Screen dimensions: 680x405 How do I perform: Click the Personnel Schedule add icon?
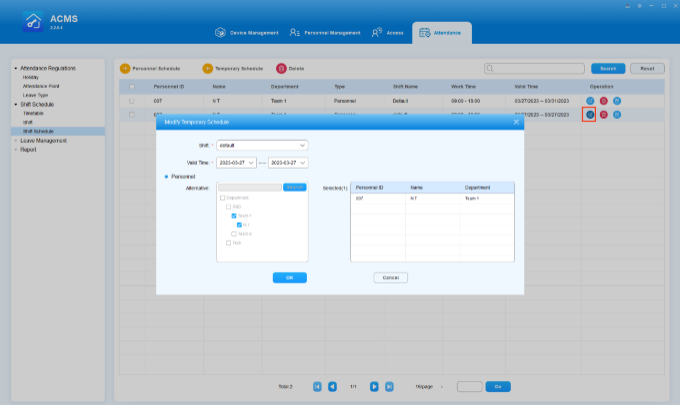pos(125,68)
